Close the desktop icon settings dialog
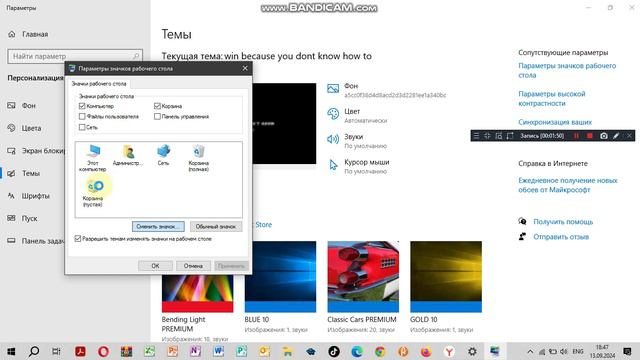Screen dimensions: 640x360 pyautogui.click(x=245, y=68)
